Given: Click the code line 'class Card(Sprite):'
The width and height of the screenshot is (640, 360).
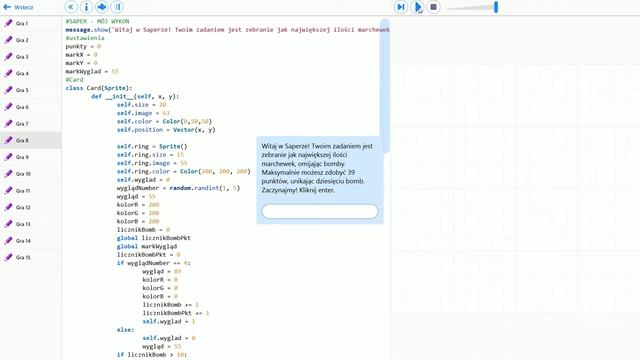Looking at the screenshot, I should (x=99, y=88).
